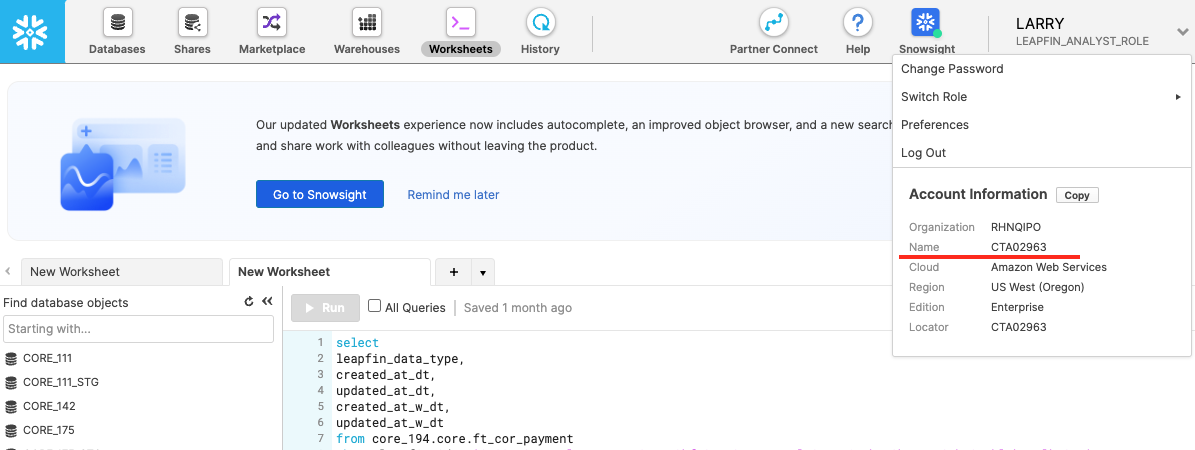Image resolution: width=1195 pixels, height=450 pixels.
Task: Expand the Switch Role submenu
Action: (1040, 97)
